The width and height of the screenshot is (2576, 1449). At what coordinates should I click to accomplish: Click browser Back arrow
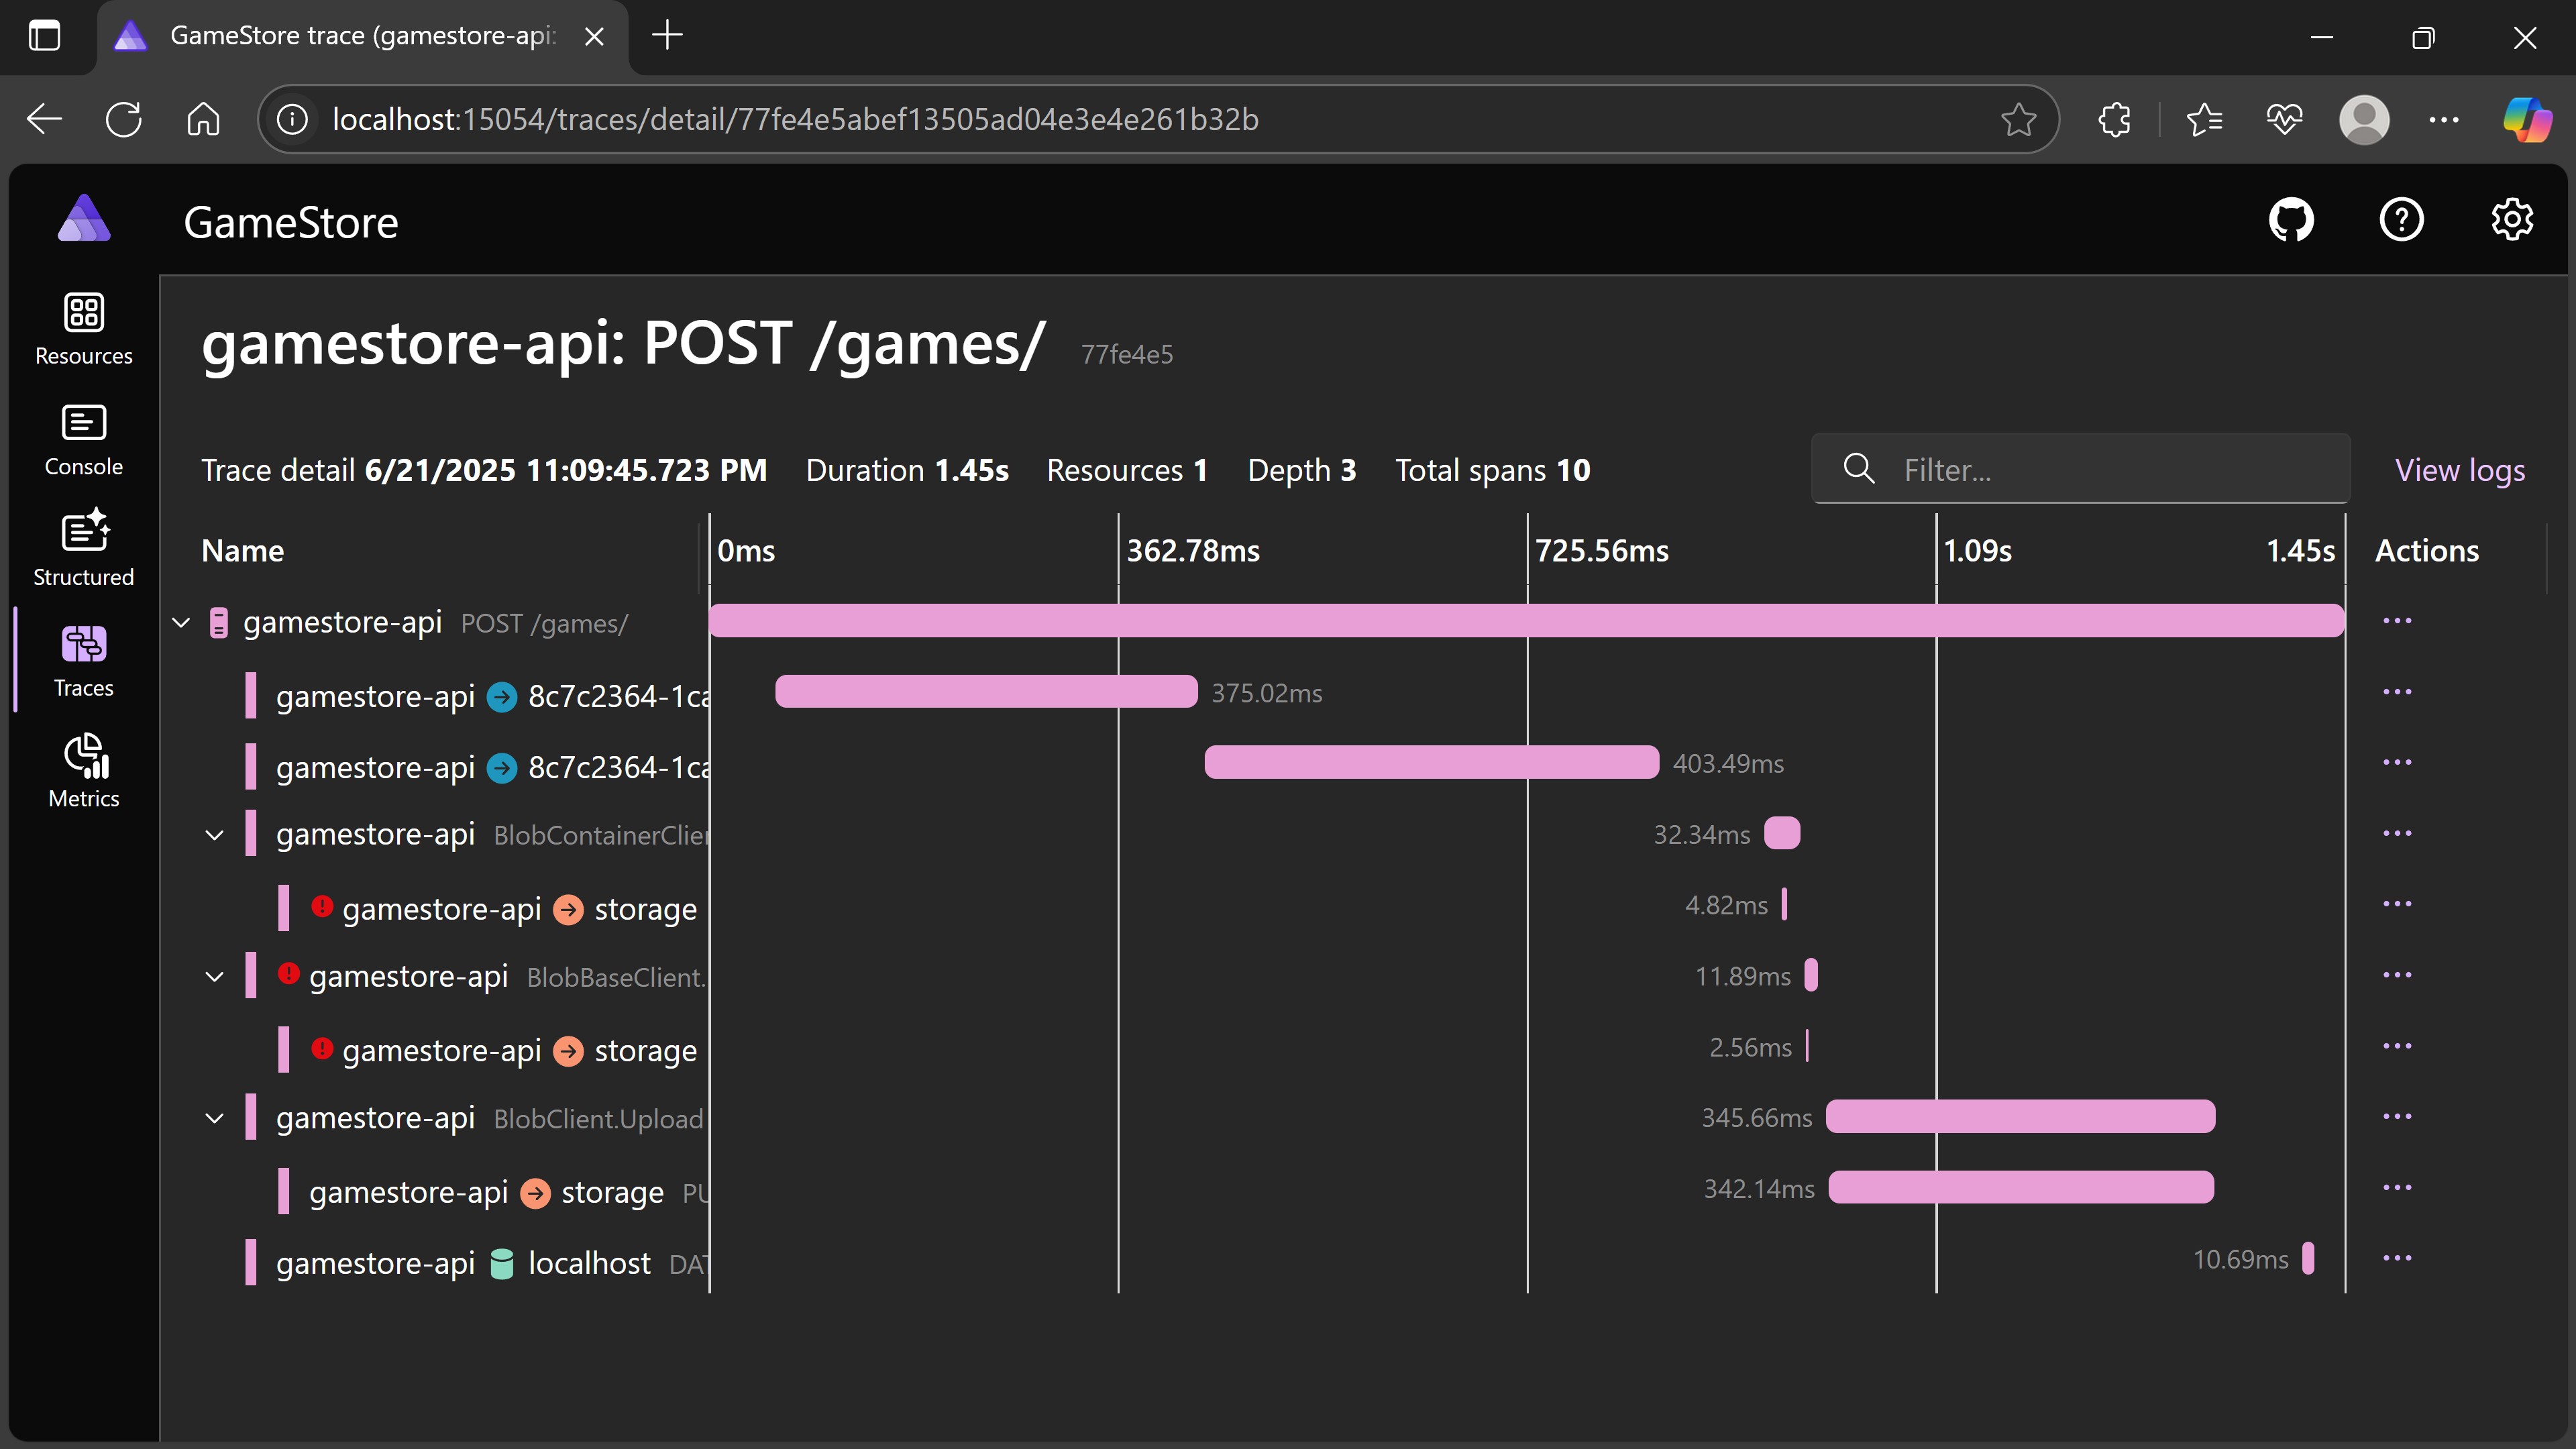tap(44, 119)
